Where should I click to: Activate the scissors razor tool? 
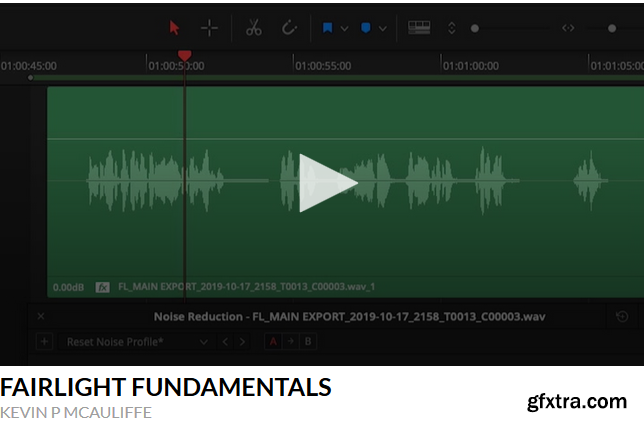[x=254, y=28]
